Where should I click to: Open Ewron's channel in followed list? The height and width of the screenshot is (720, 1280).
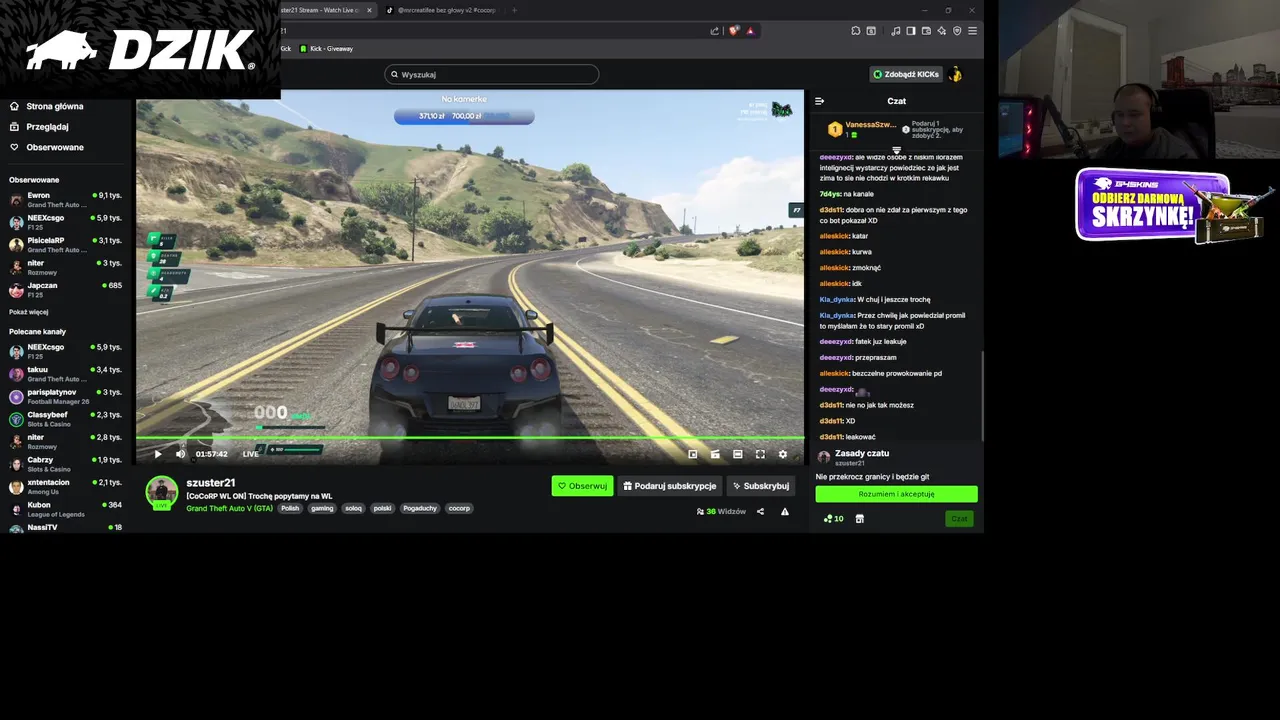coord(65,199)
